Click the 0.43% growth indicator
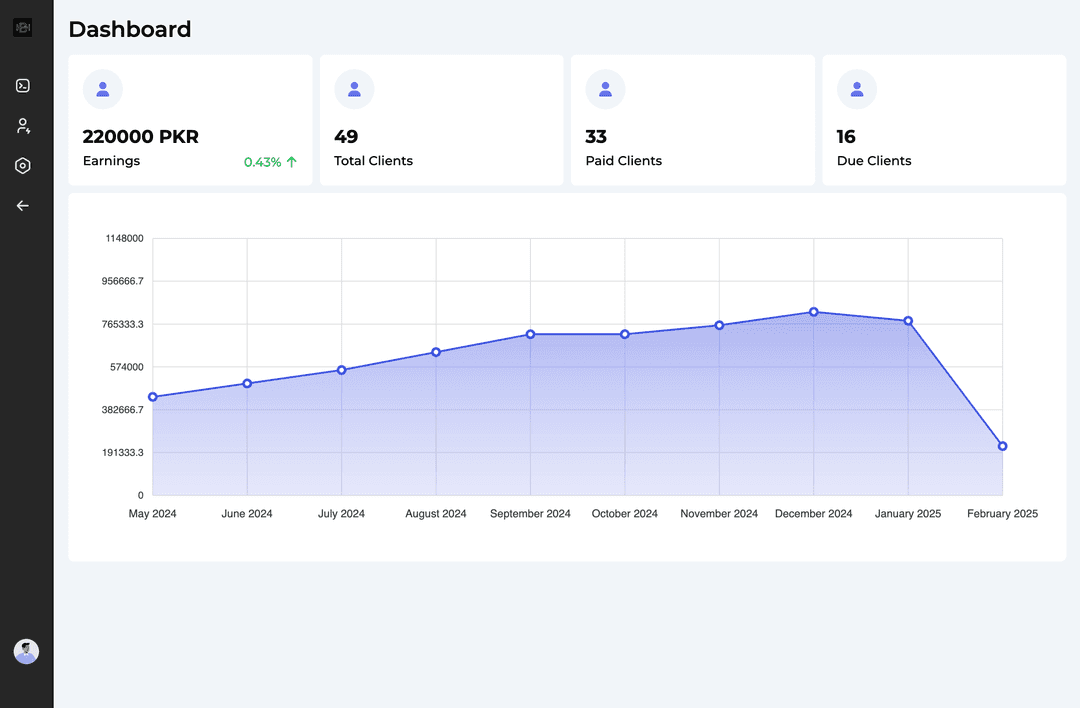This screenshot has height=708, width=1080. (x=270, y=162)
